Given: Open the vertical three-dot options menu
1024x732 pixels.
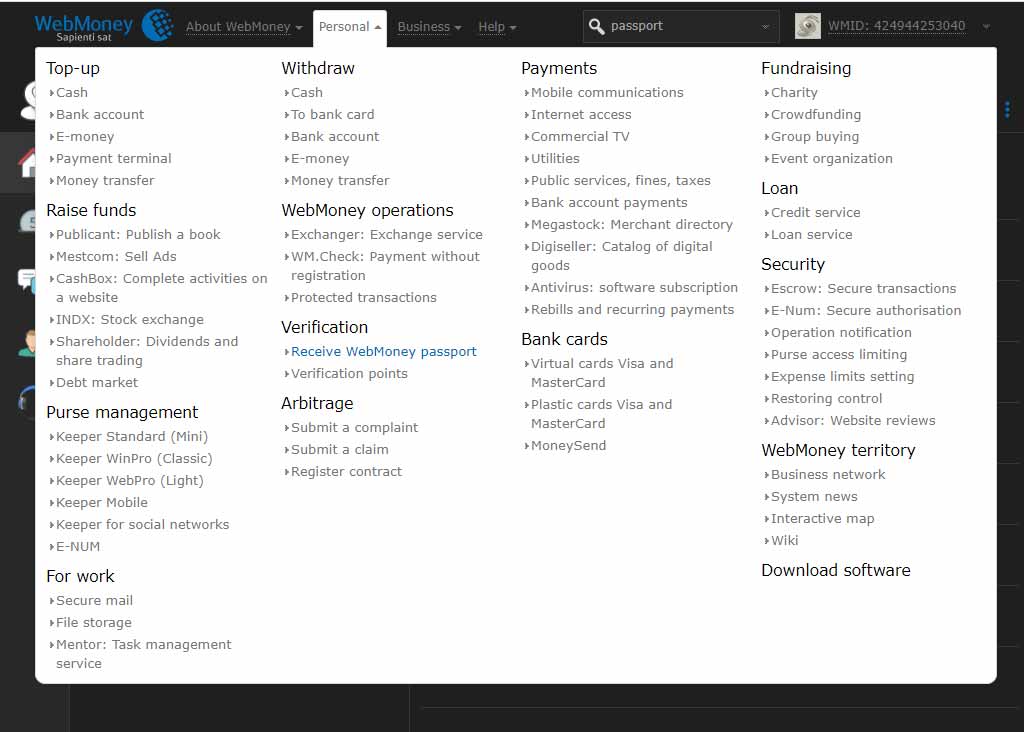Looking at the screenshot, I should (1008, 110).
